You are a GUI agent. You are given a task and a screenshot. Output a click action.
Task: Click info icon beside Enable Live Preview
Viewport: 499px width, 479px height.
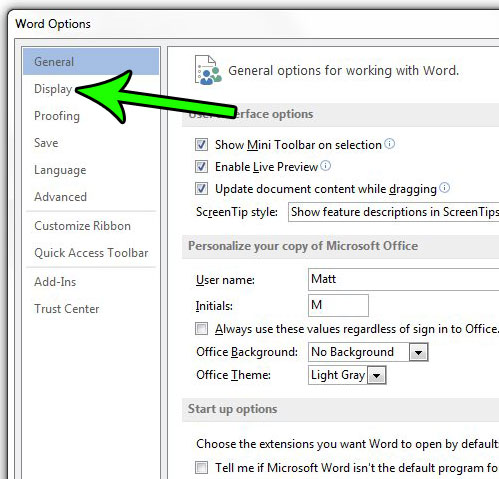[326, 166]
